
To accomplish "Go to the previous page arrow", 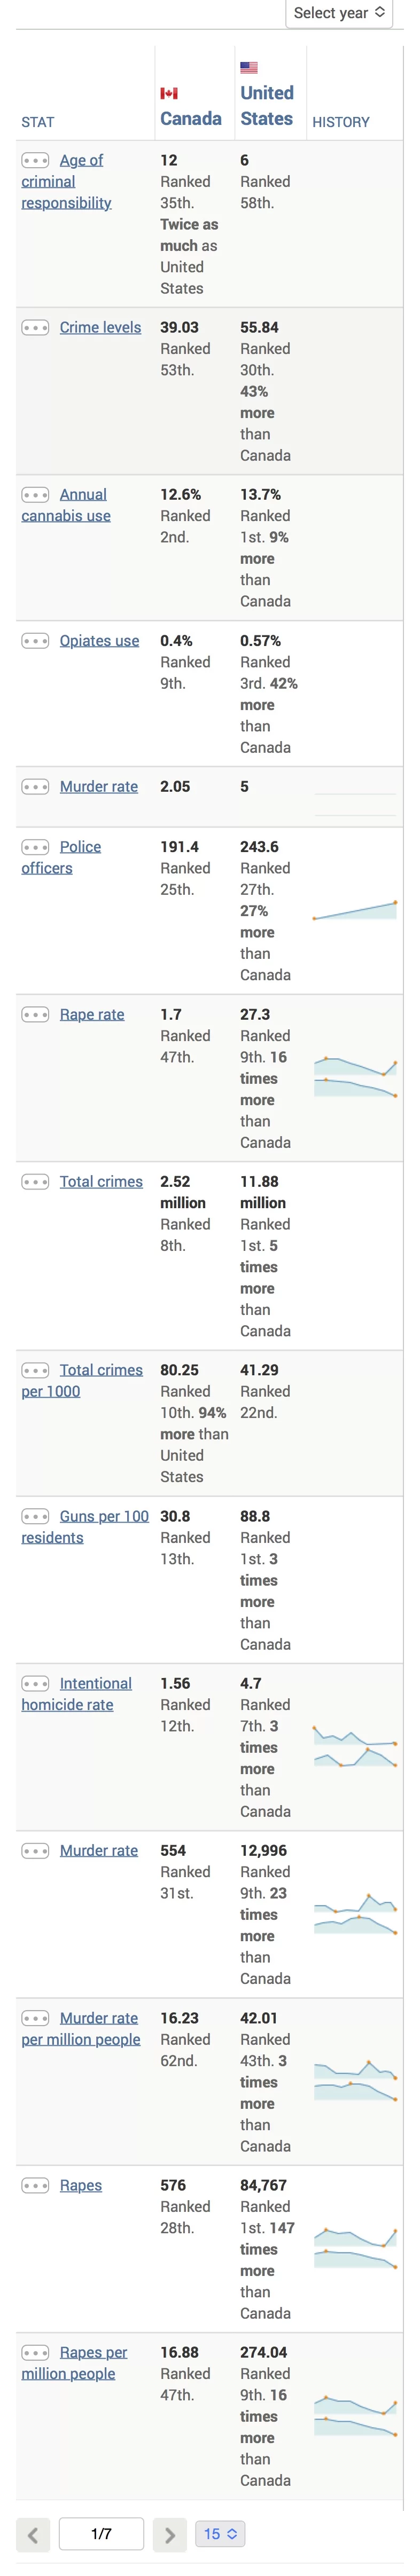I will click(x=32, y=2534).
